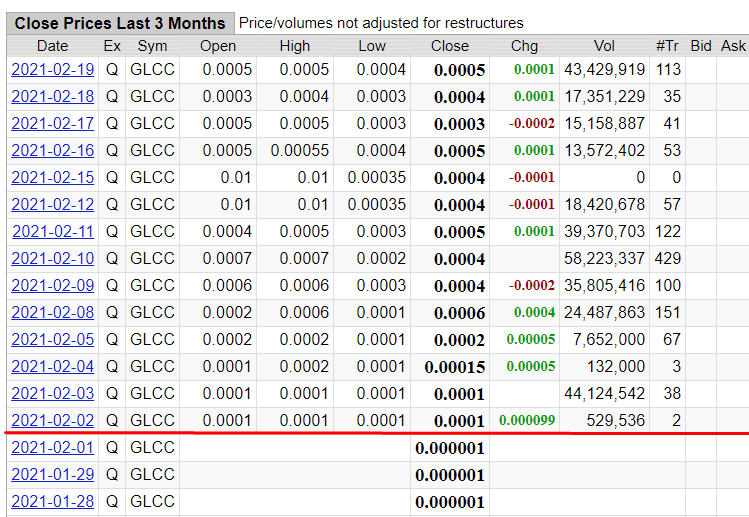Click the Vol column header

604,46
